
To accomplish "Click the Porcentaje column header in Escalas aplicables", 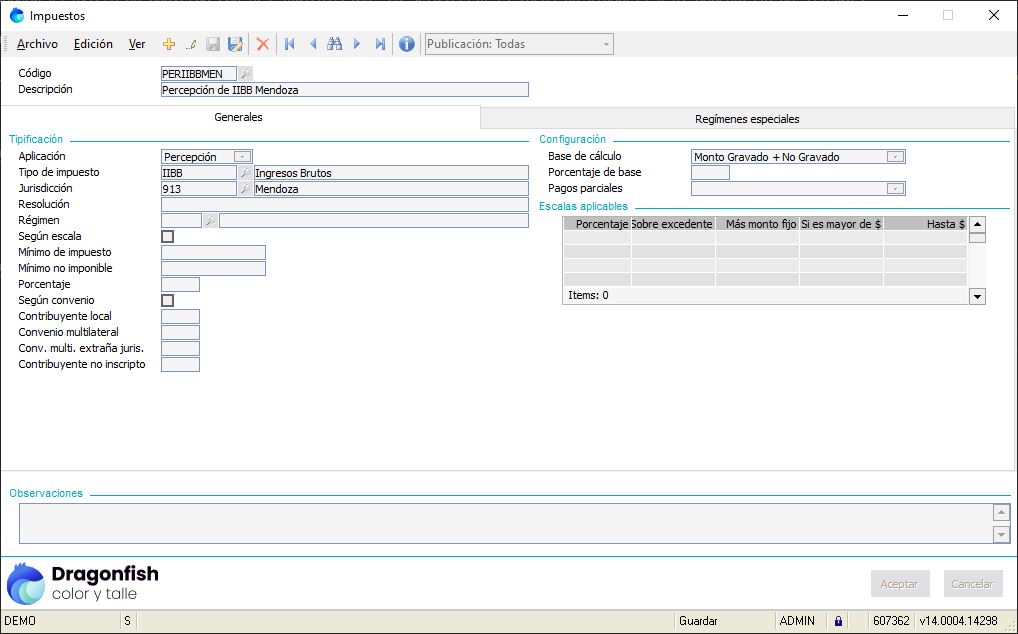I will click(597, 224).
